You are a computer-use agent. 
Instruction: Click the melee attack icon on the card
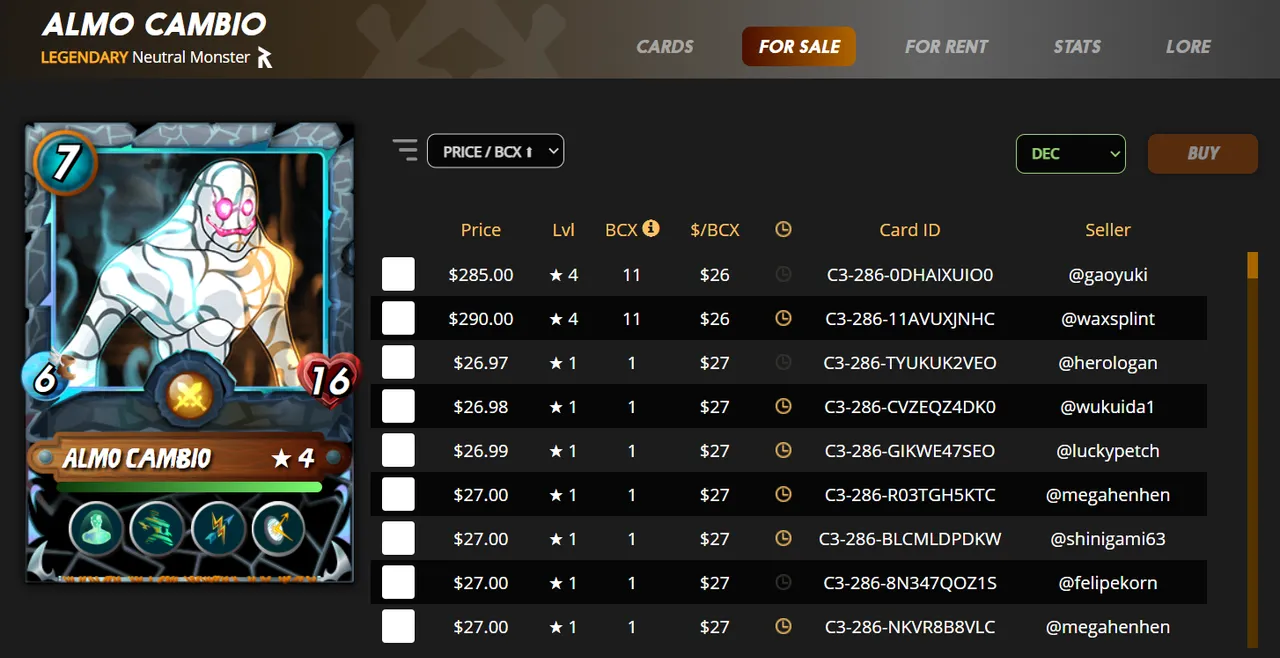(x=188, y=396)
